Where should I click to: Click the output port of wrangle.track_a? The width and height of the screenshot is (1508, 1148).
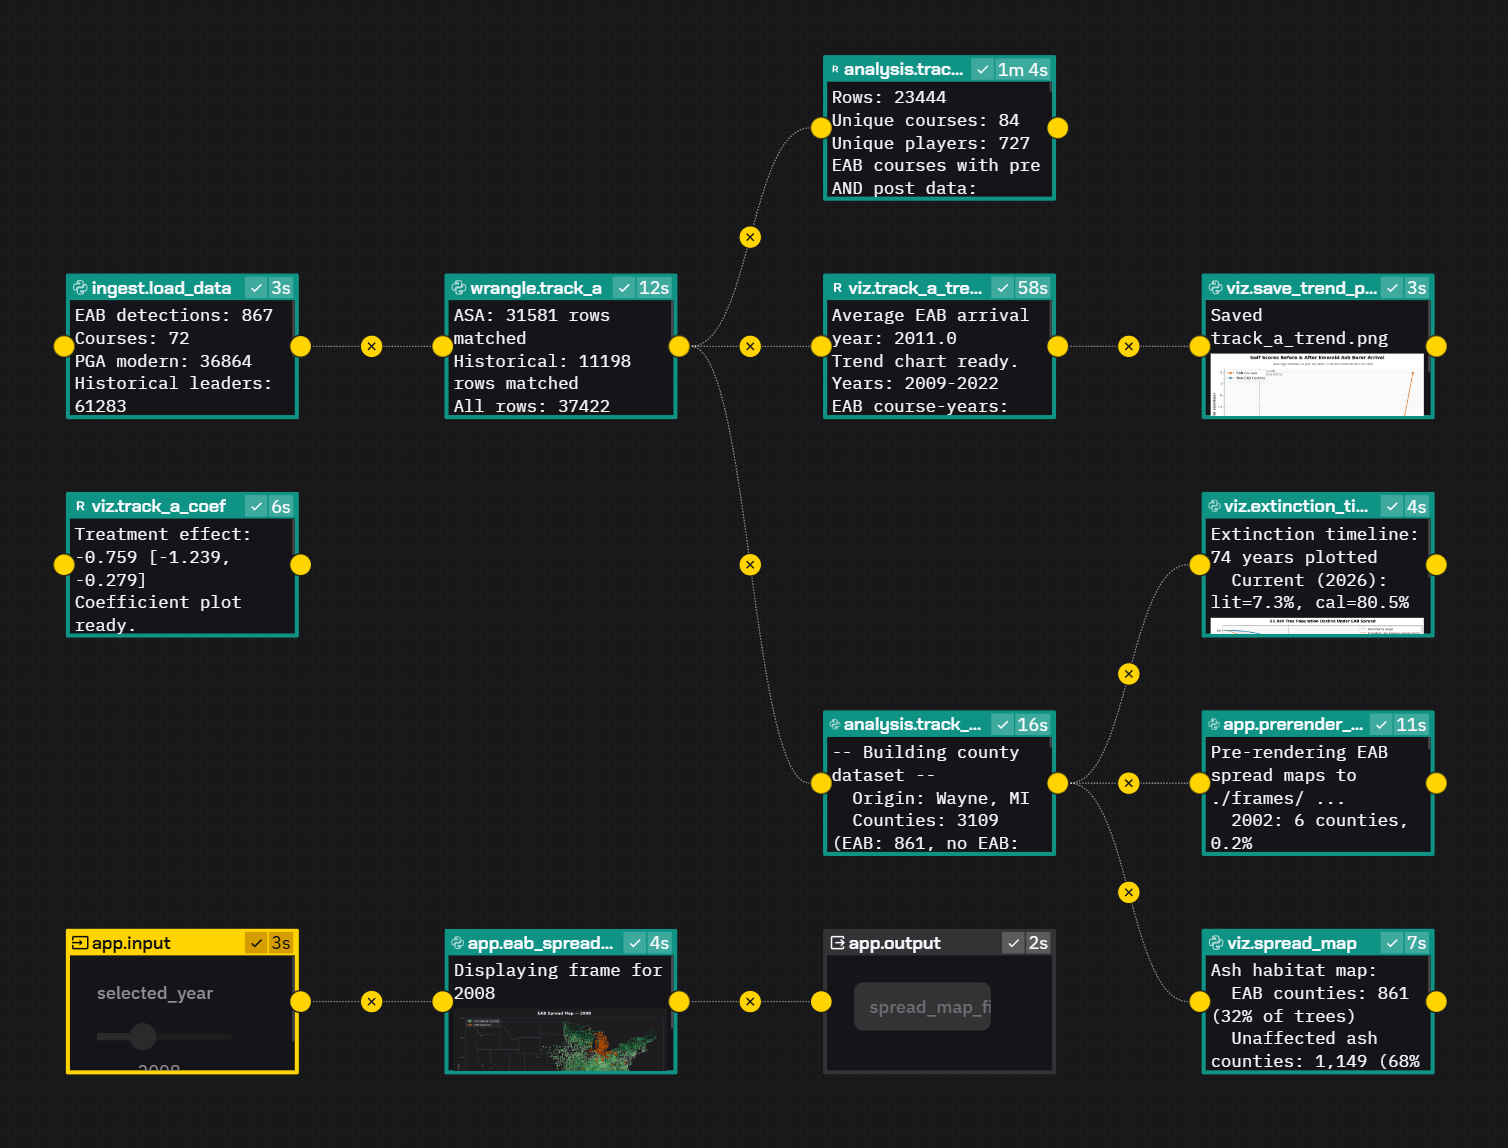coord(679,347)
